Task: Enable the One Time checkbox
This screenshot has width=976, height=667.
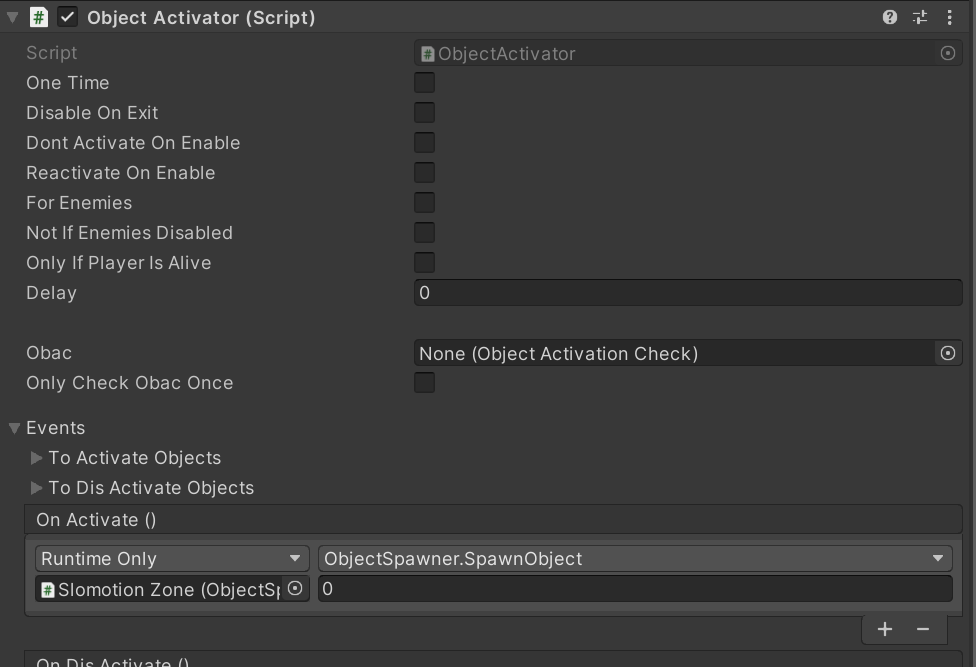Action: coord(424,83)
